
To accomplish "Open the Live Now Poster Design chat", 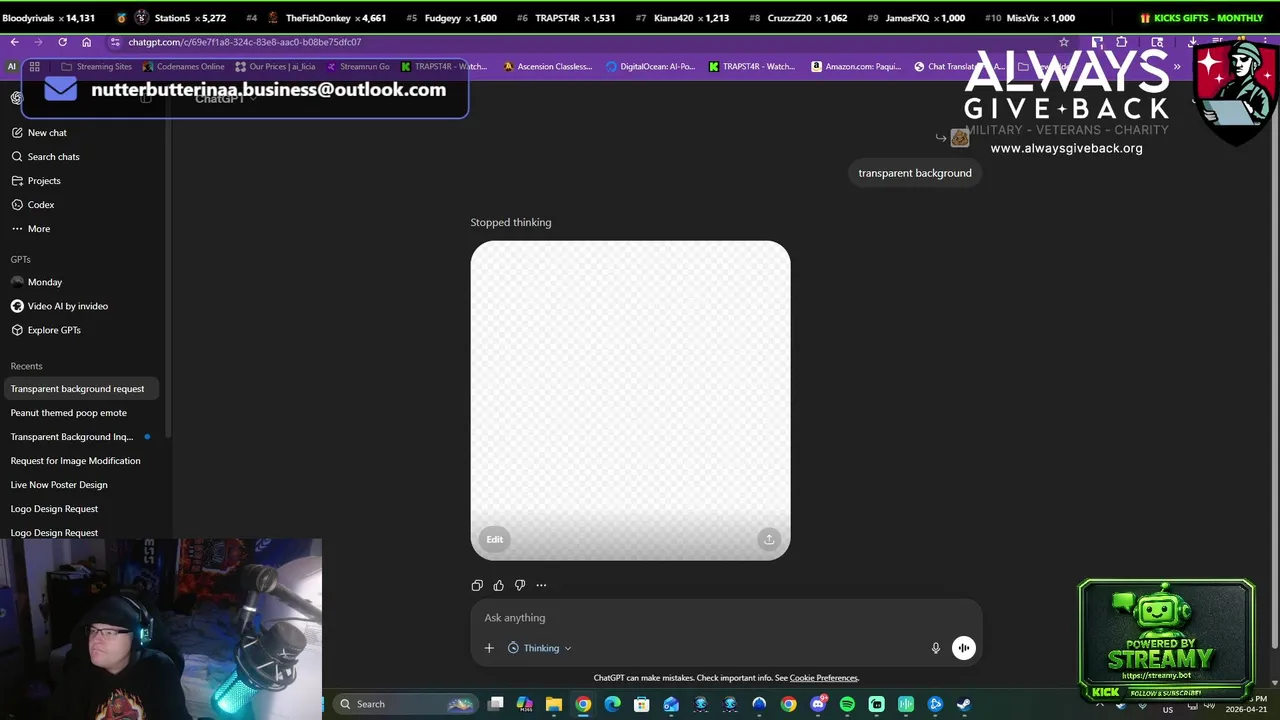I will [82, 485].
